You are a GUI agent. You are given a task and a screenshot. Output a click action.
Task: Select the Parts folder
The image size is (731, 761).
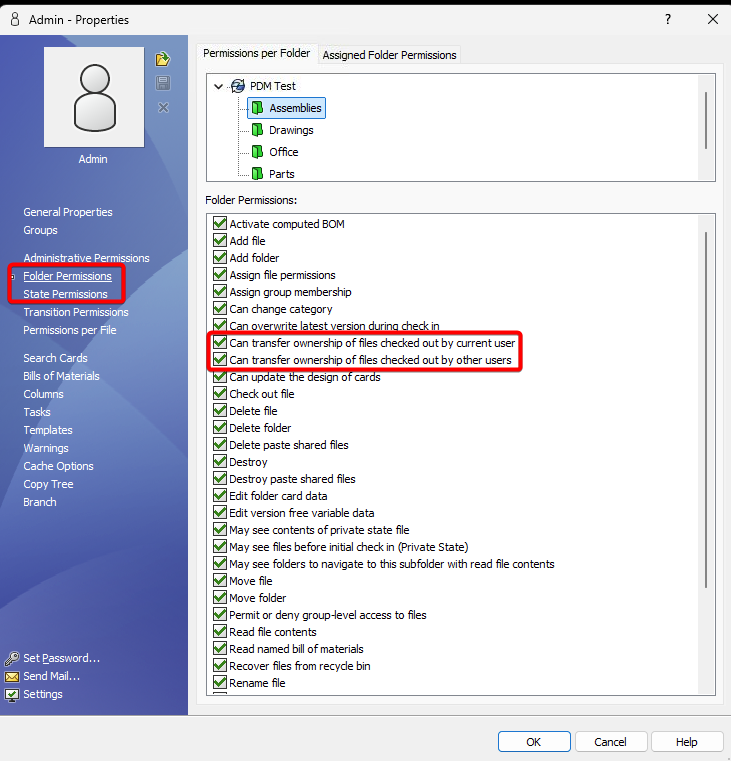click(x=282, y=174)
